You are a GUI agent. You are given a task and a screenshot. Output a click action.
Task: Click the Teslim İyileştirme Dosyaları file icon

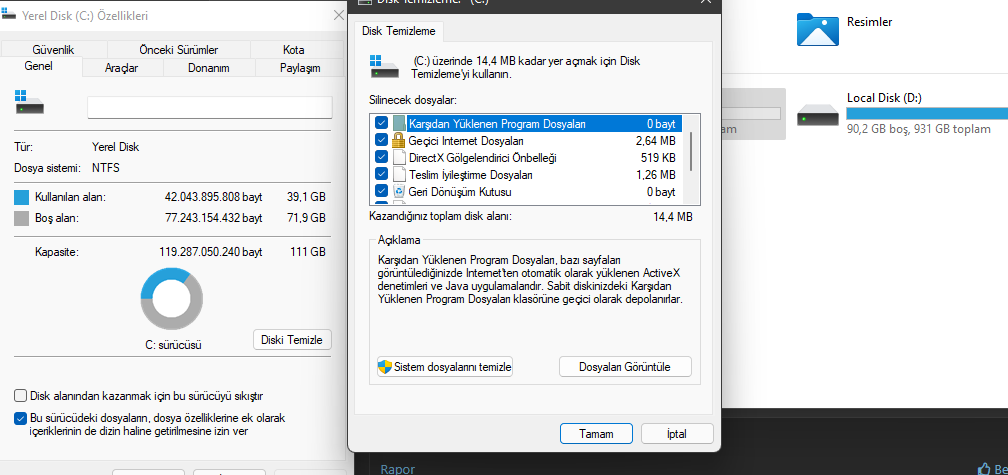(x=399, y=174)
